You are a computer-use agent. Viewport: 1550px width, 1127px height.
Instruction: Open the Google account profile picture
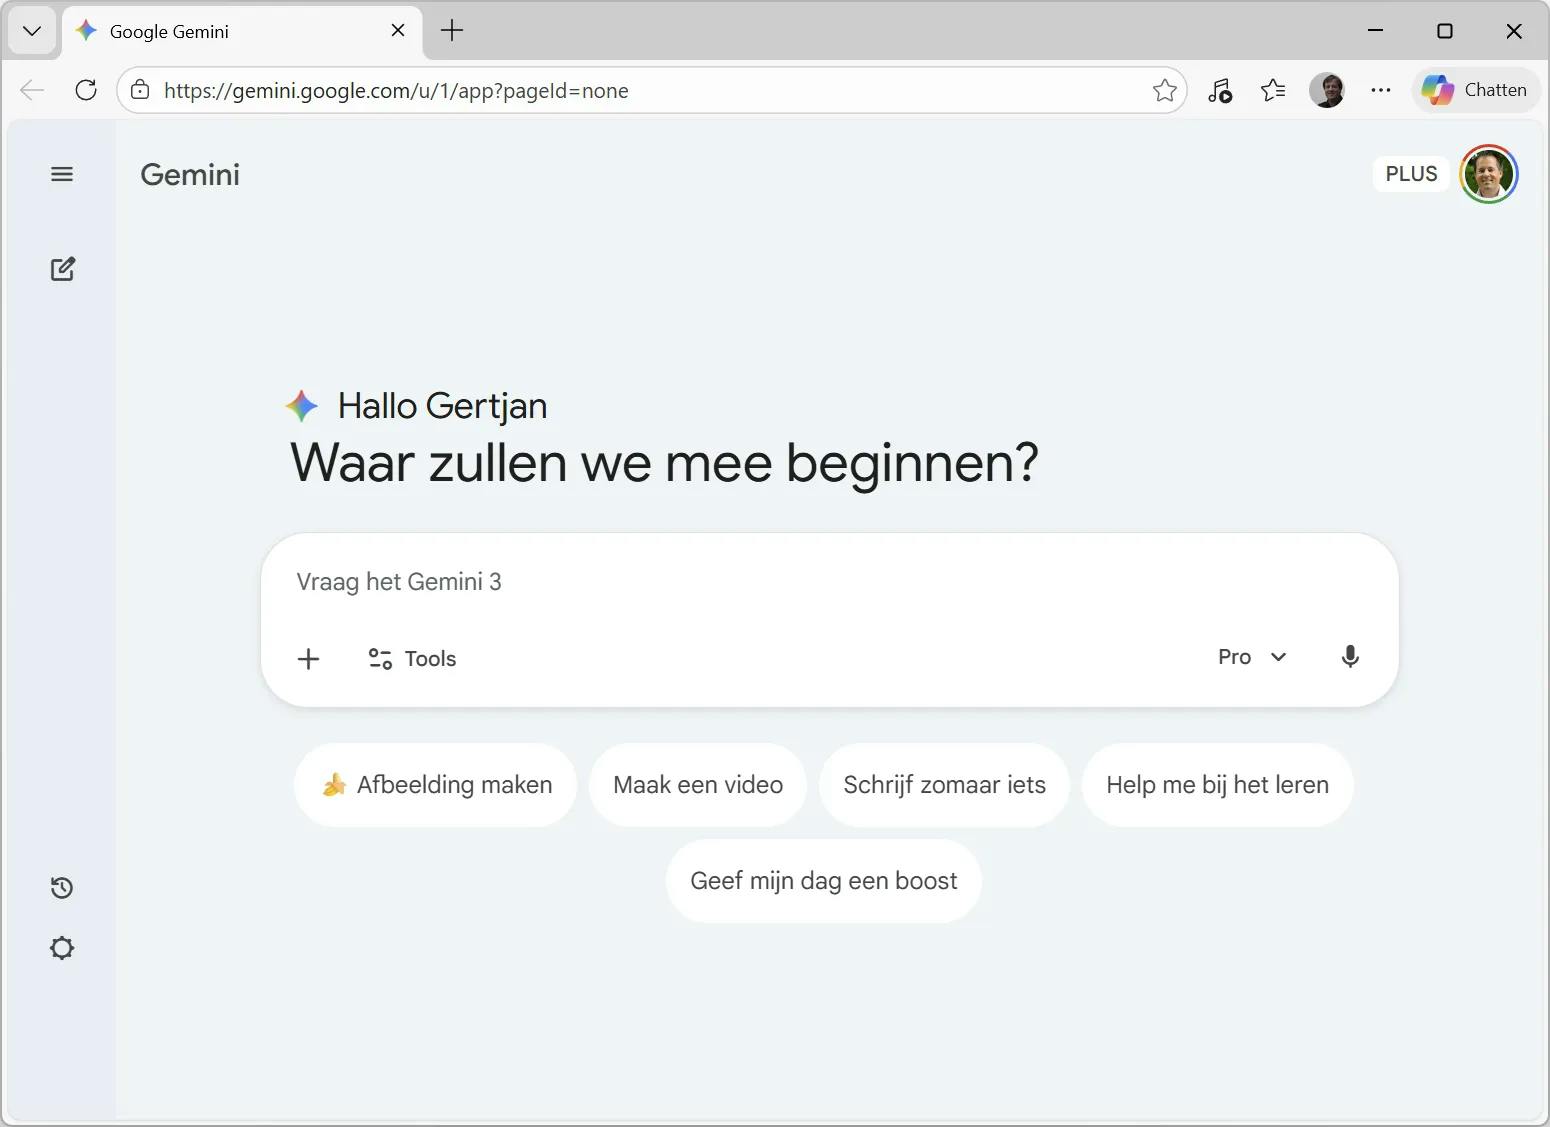pos(1489,174)
